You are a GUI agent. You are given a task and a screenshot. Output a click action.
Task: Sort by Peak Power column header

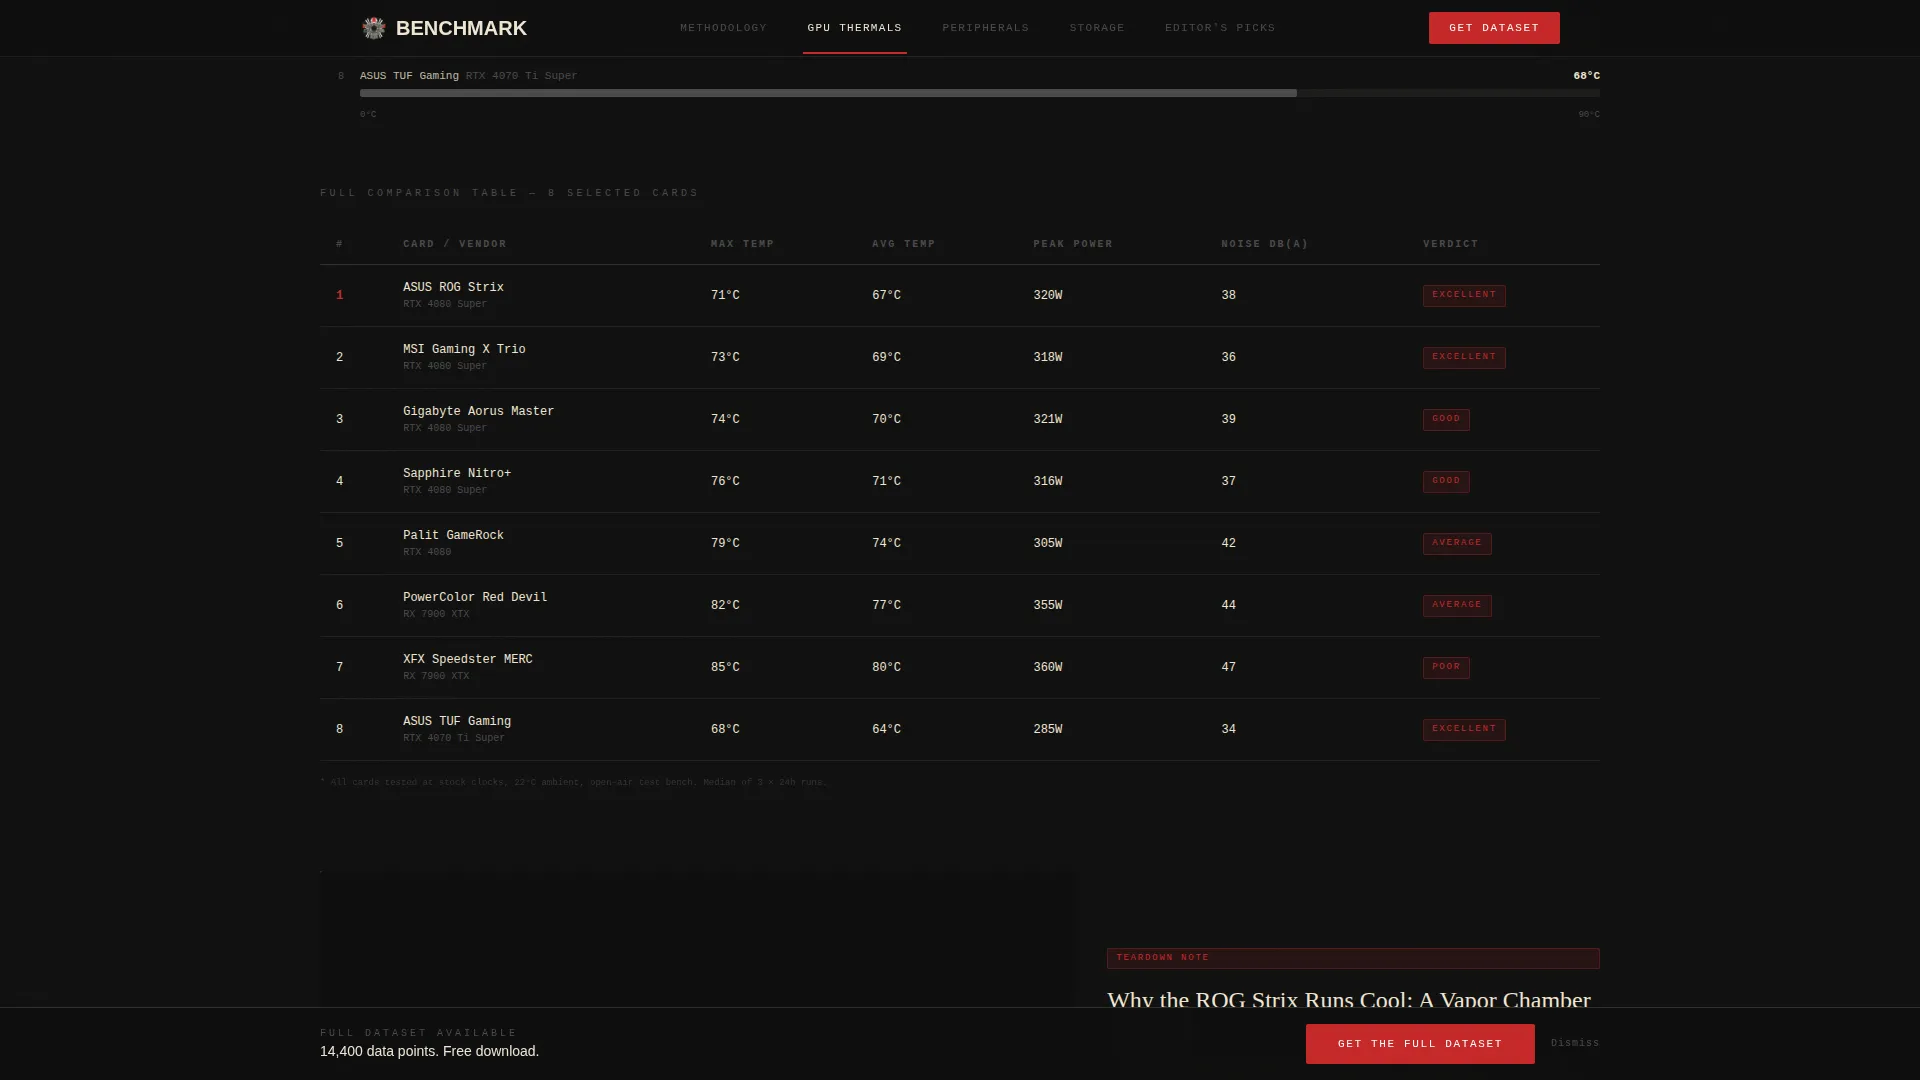(x=1073, y=244)
